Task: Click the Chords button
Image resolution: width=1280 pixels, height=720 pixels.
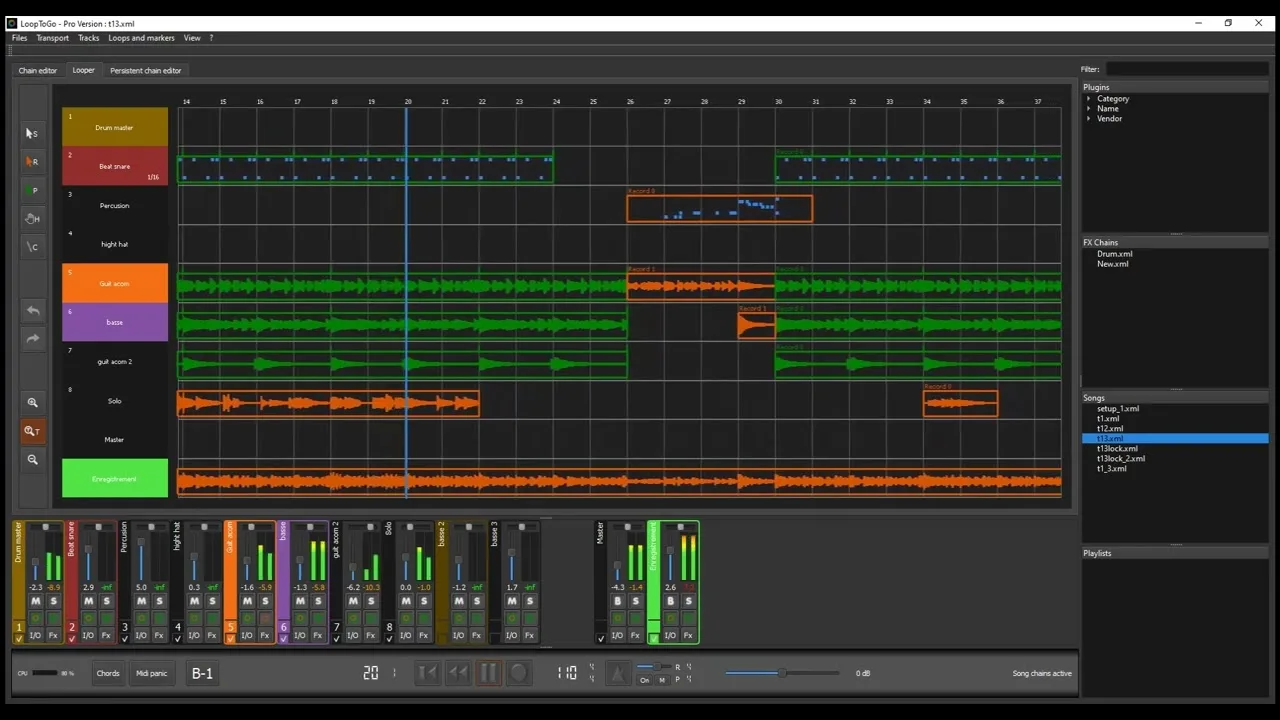Action: pos(108,673)
